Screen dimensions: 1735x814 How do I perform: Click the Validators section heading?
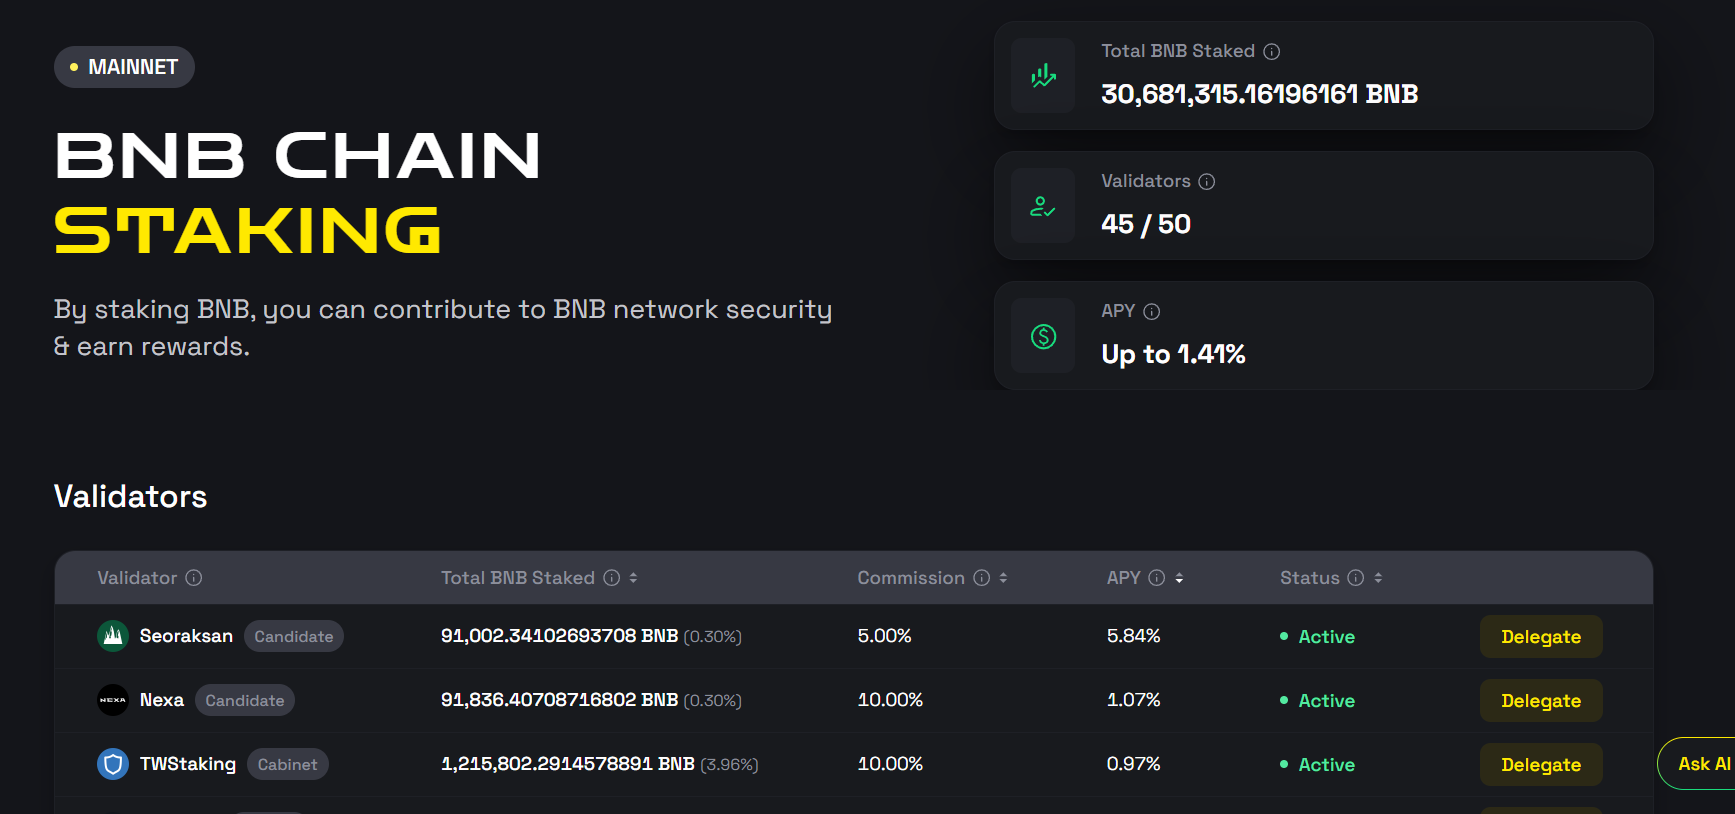130,497
